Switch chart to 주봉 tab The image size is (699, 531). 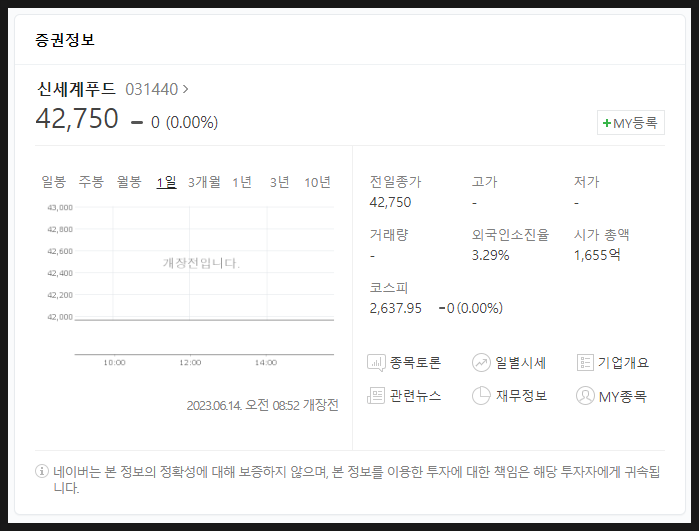pyautogui.click(x=91, y=182)
